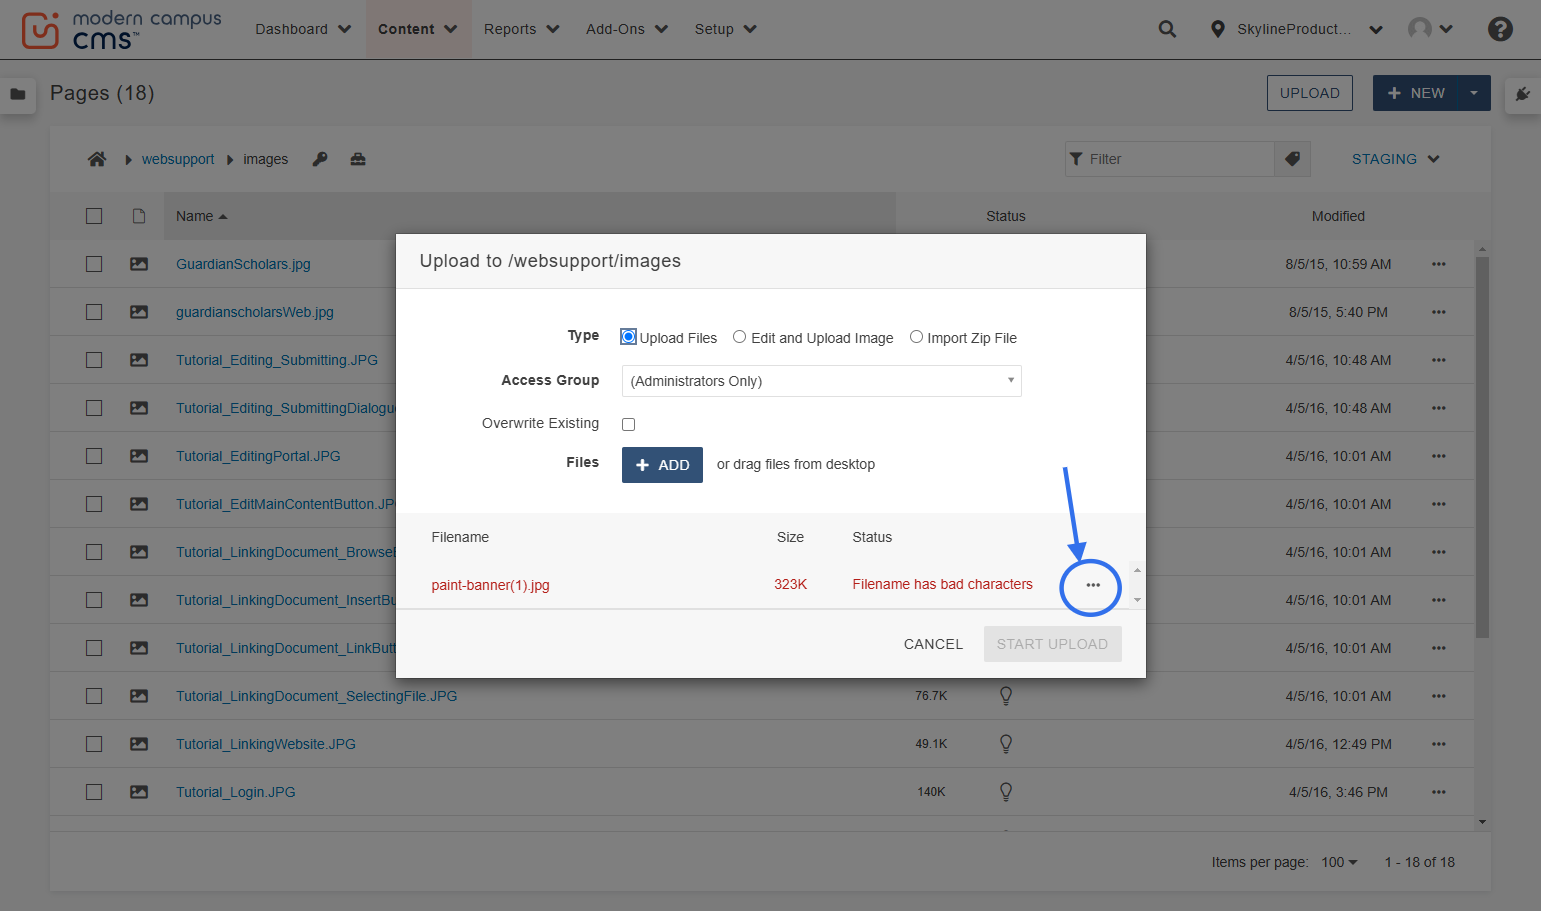
Task: Open the NEW button dropdown arrow
Action: [x=1474, y=93]
